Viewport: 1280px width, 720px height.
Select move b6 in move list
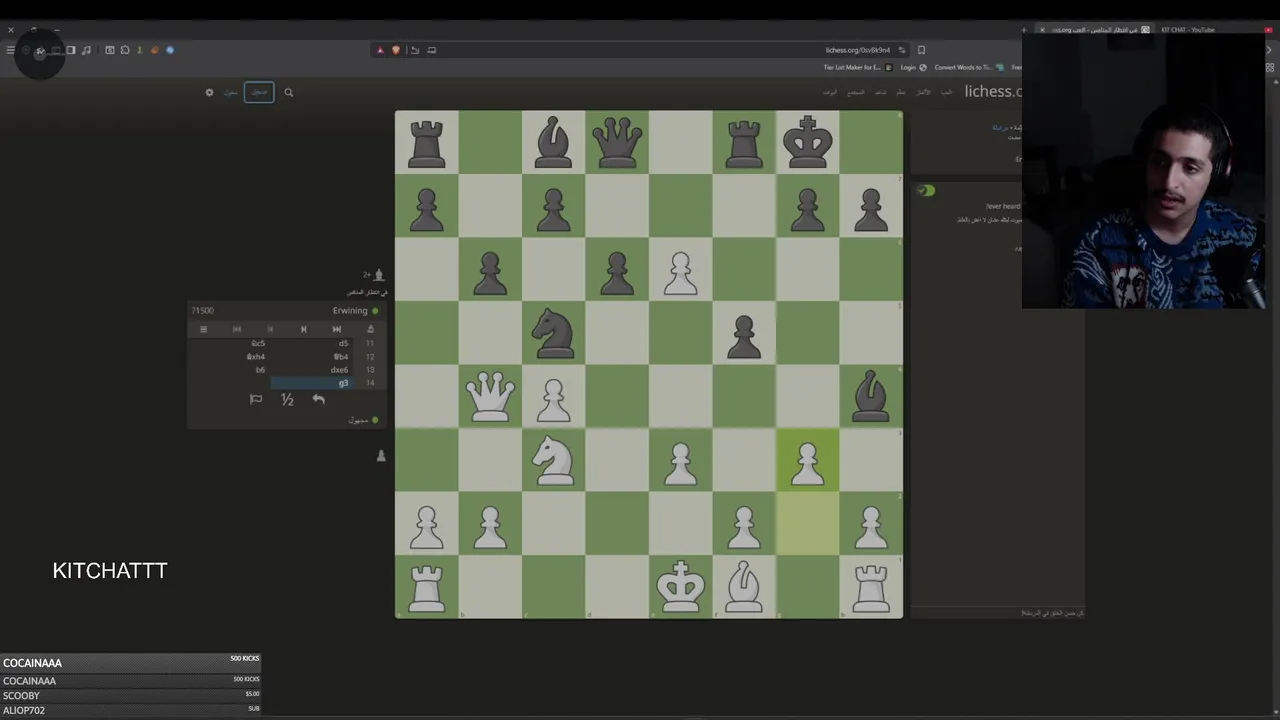coord(260,370)
